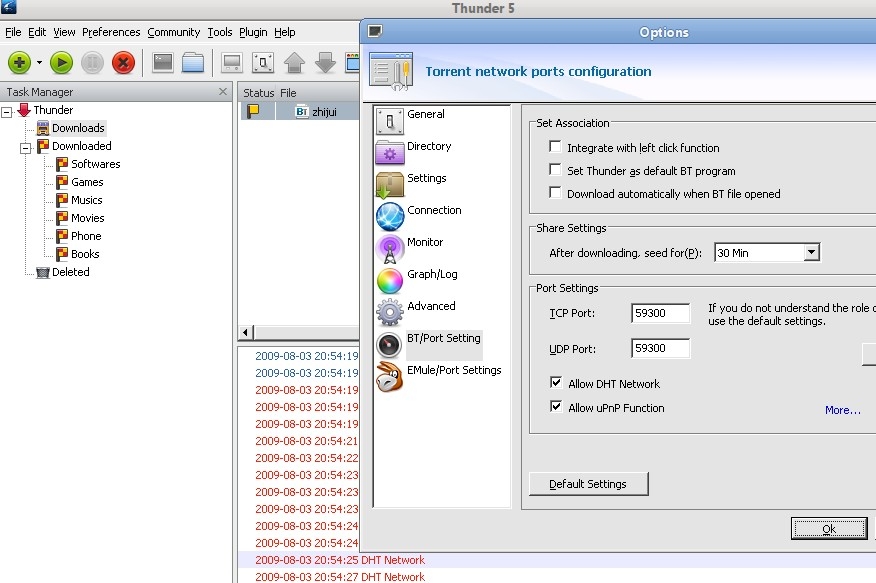Enable Download automatically when BT file opened

[x=555, y=192]
